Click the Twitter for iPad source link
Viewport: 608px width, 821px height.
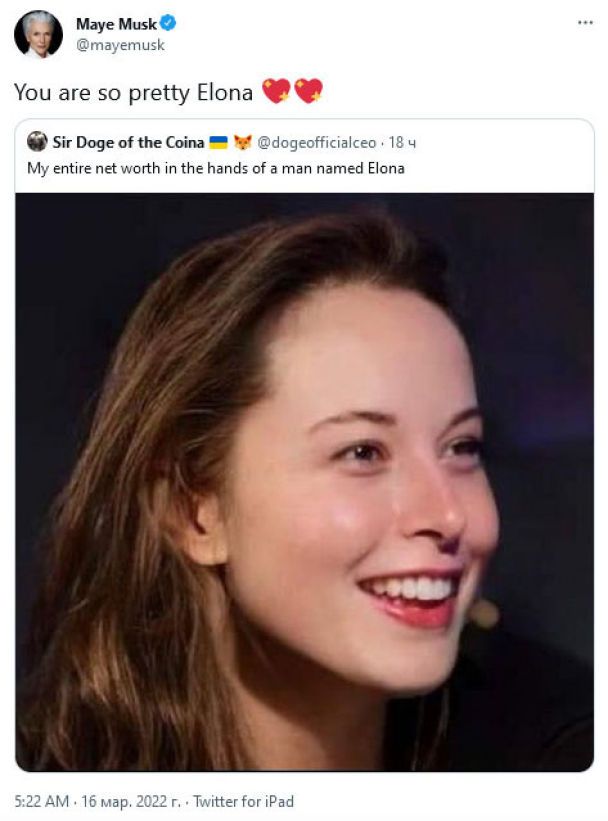243,800
